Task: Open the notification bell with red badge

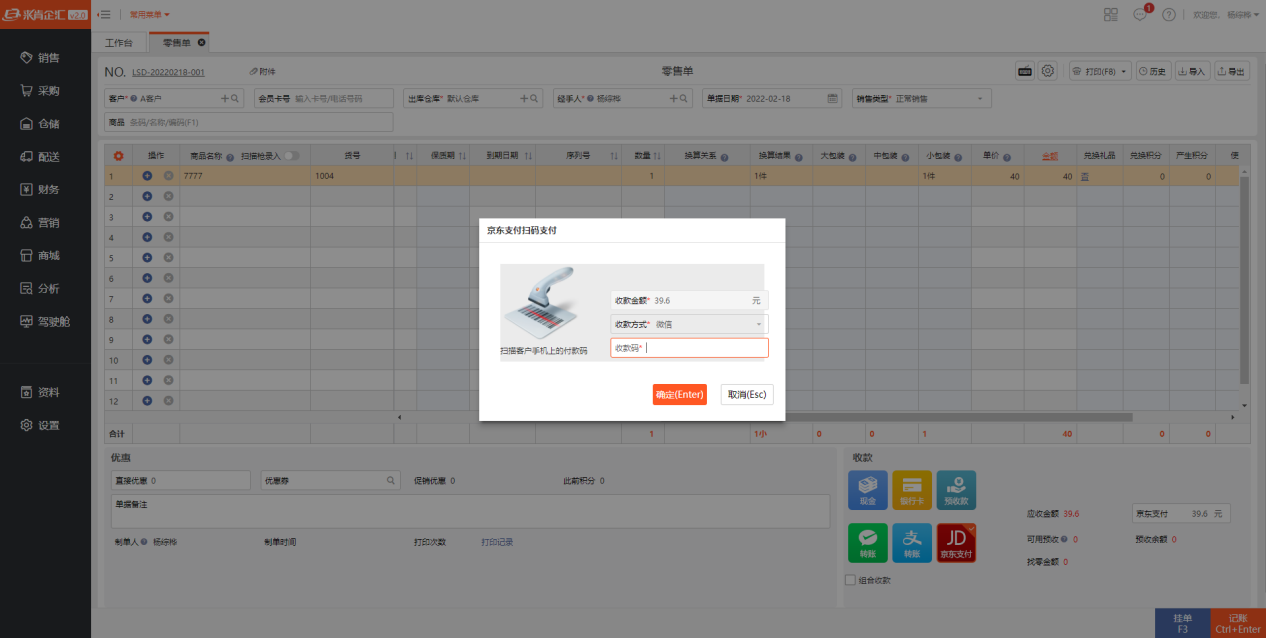Action: tap(1140, 15)
